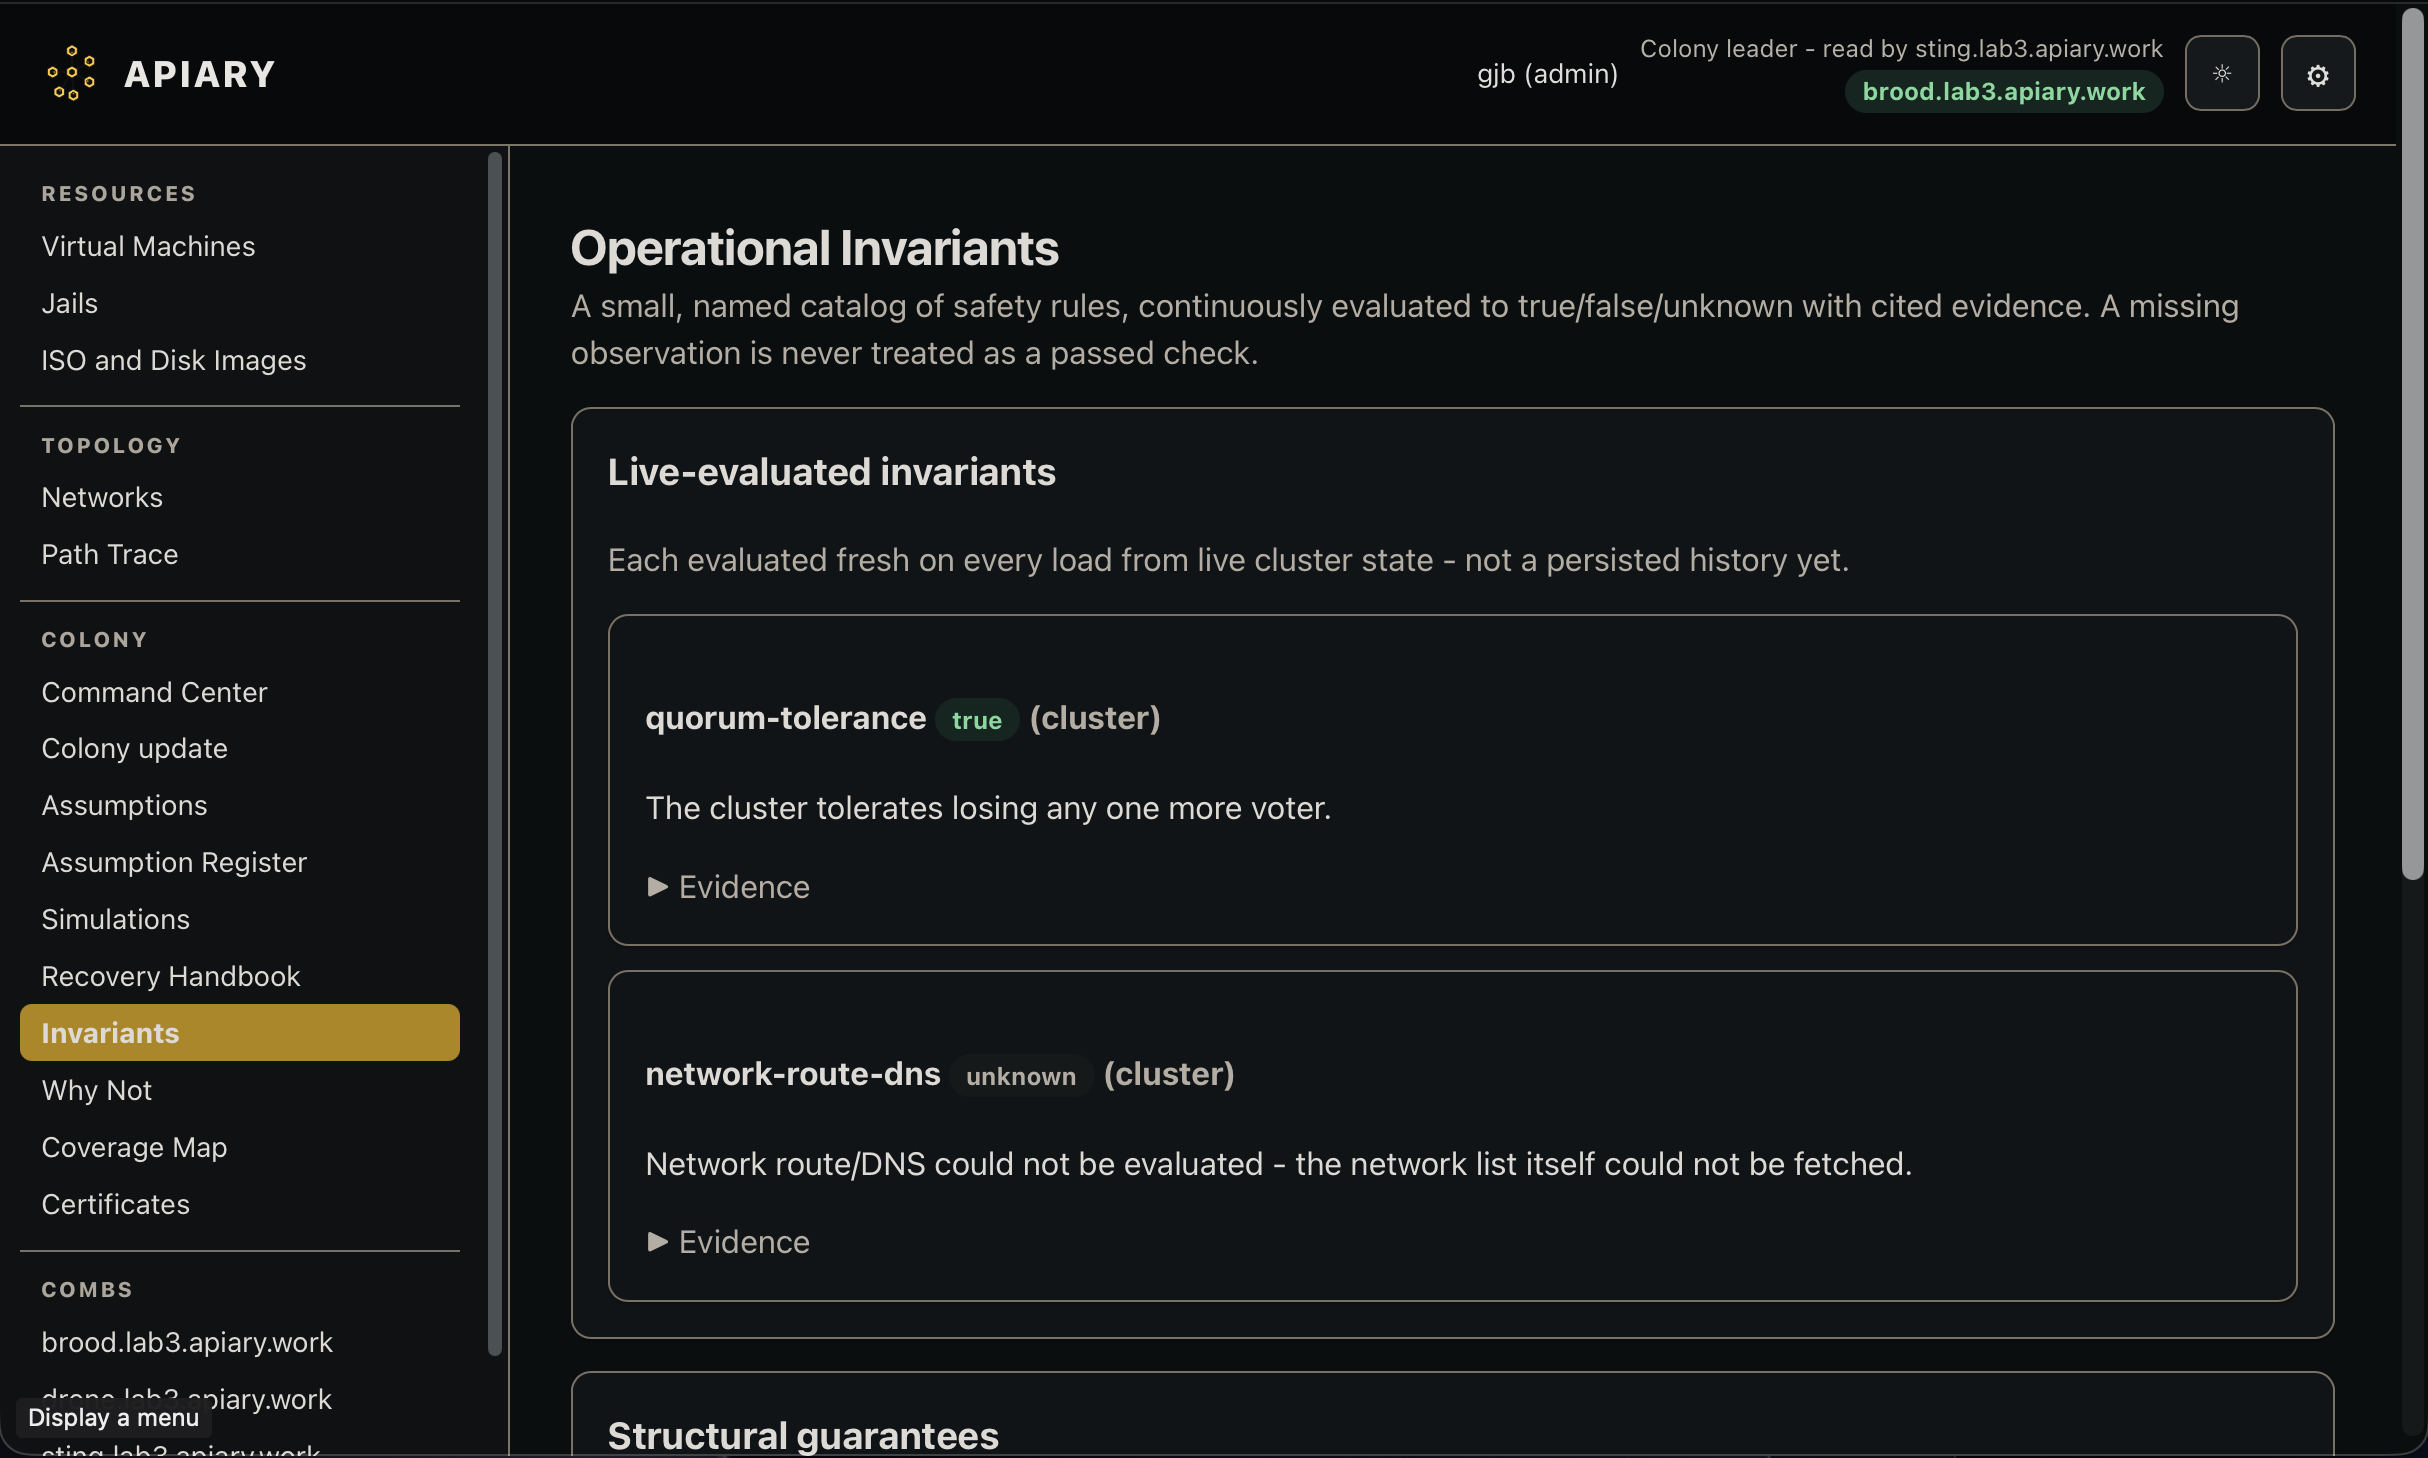This screenshot has height=1458, width=2428.
Task: Click the APIARY brand title
Action: [x=200, y=74]
